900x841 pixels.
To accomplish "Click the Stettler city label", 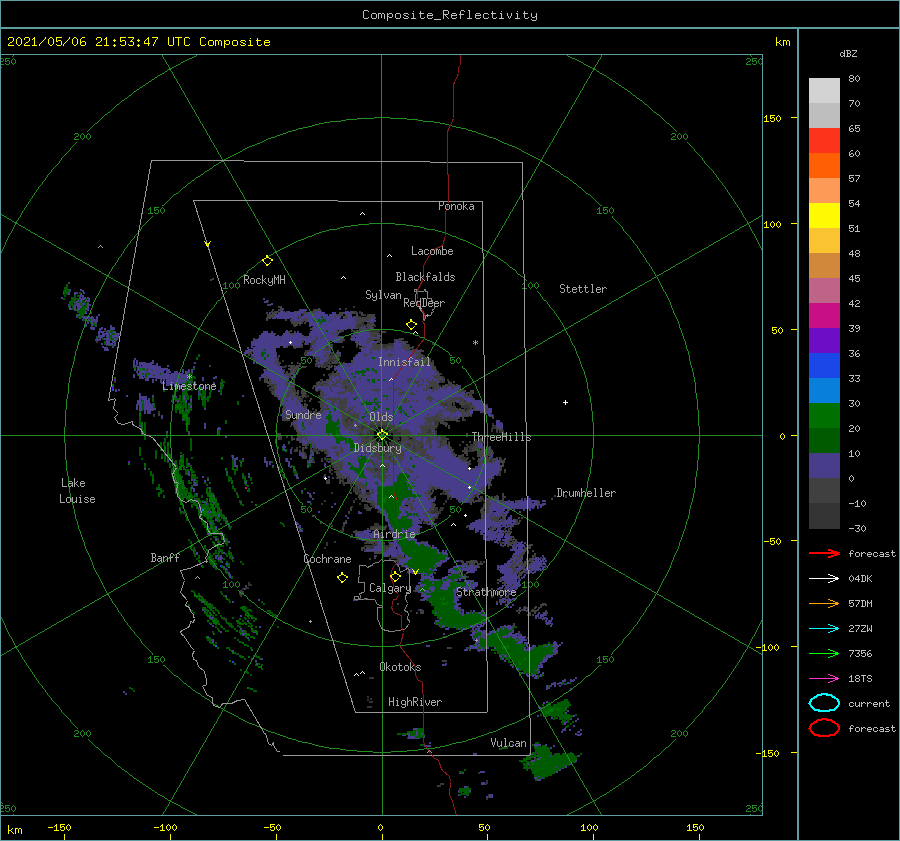I will [583, 289].
